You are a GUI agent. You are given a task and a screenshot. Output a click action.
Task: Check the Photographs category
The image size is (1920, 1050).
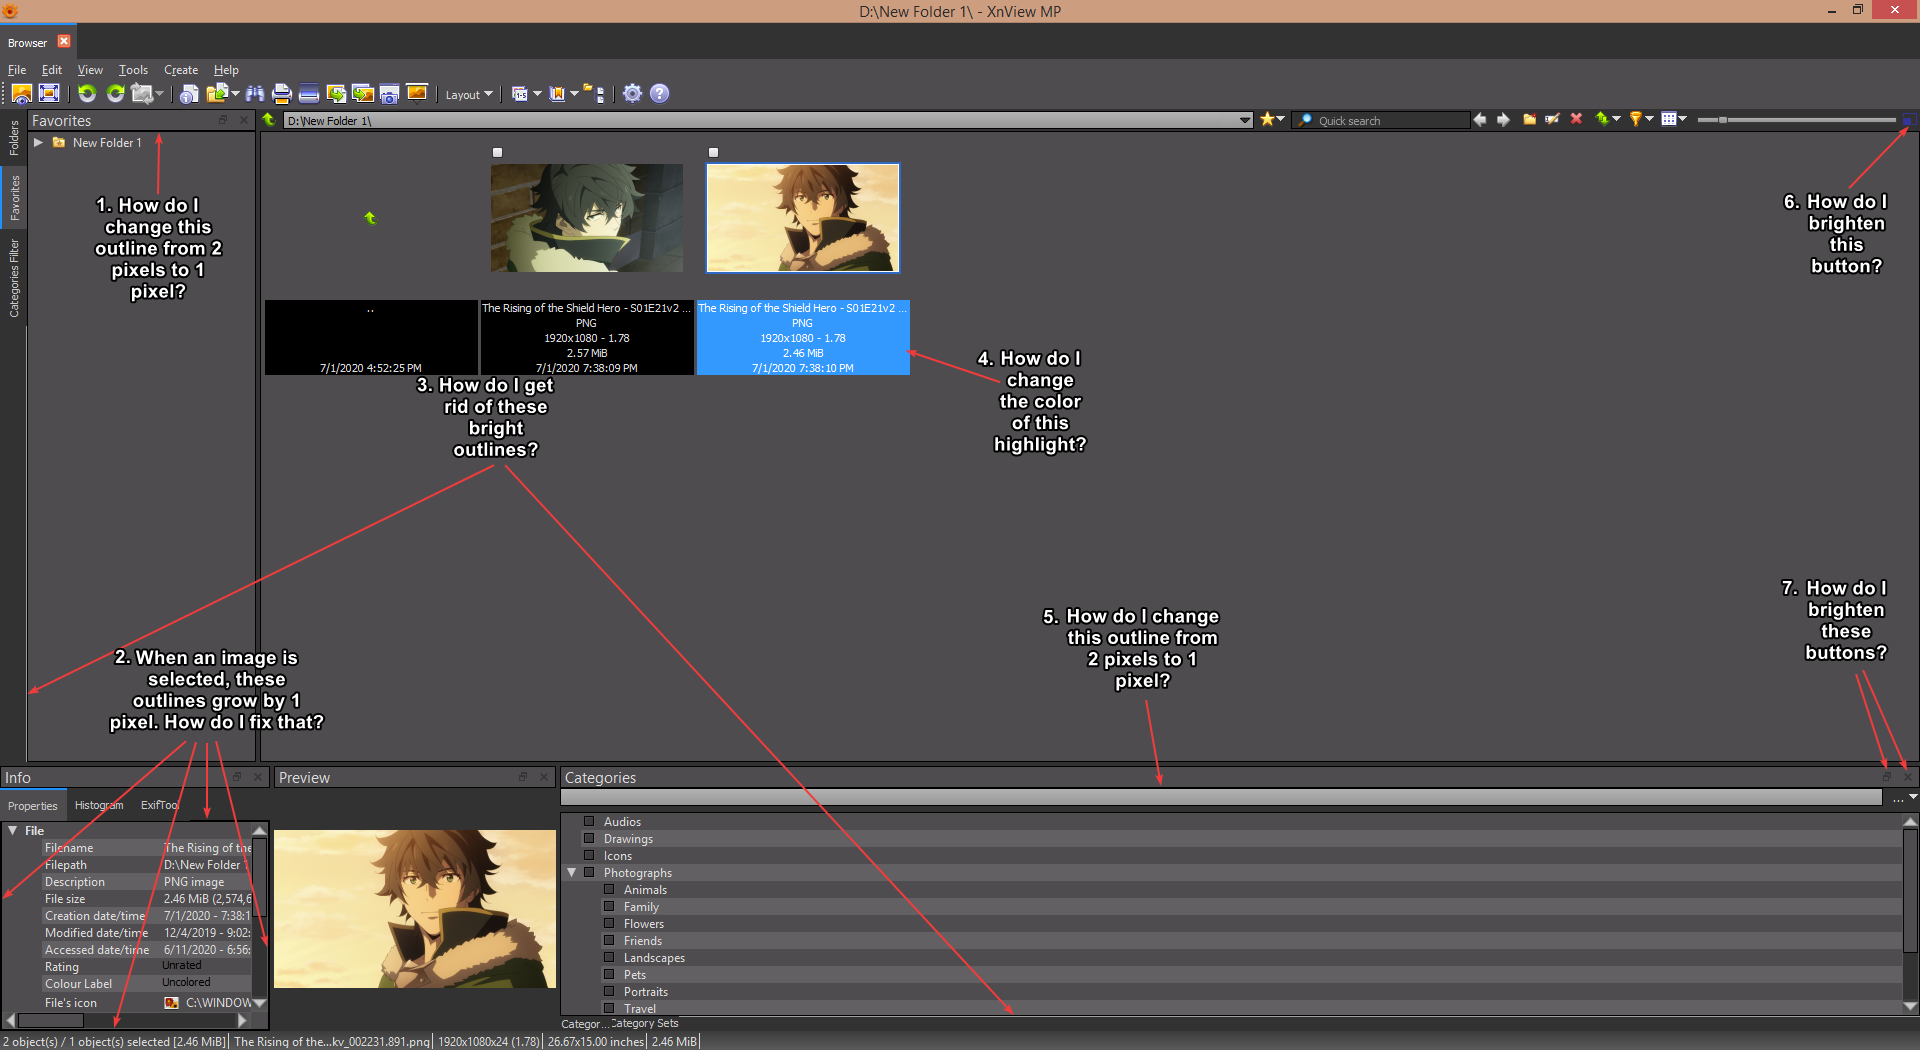coord(589,873)
